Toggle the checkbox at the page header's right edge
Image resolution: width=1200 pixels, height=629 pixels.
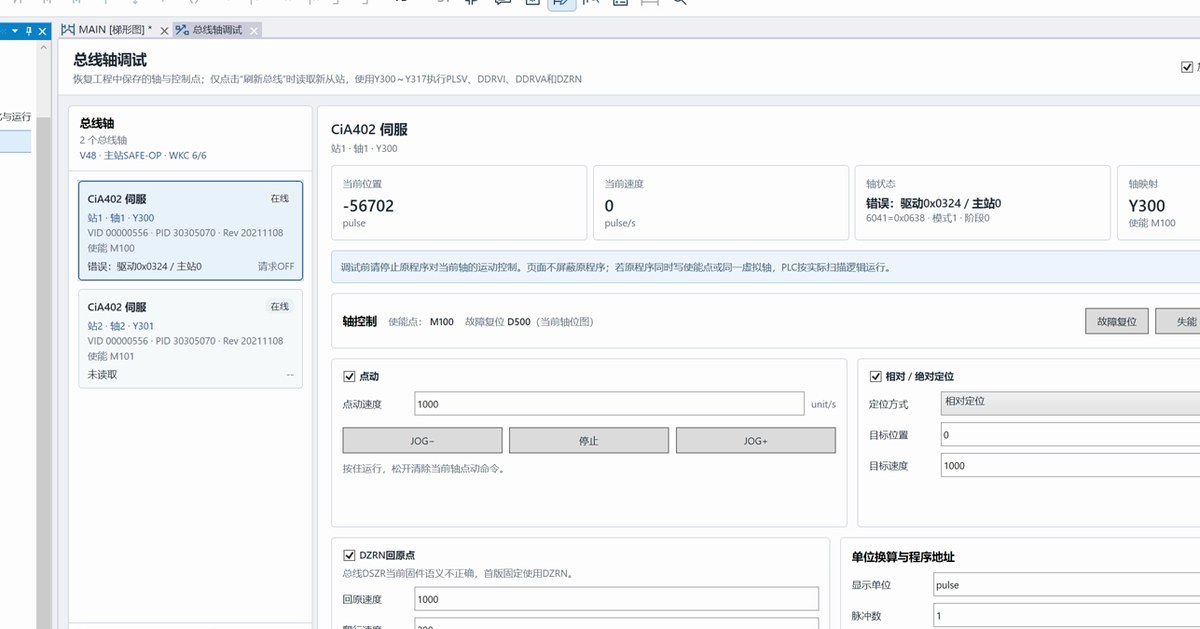[x=1187, y=67]
